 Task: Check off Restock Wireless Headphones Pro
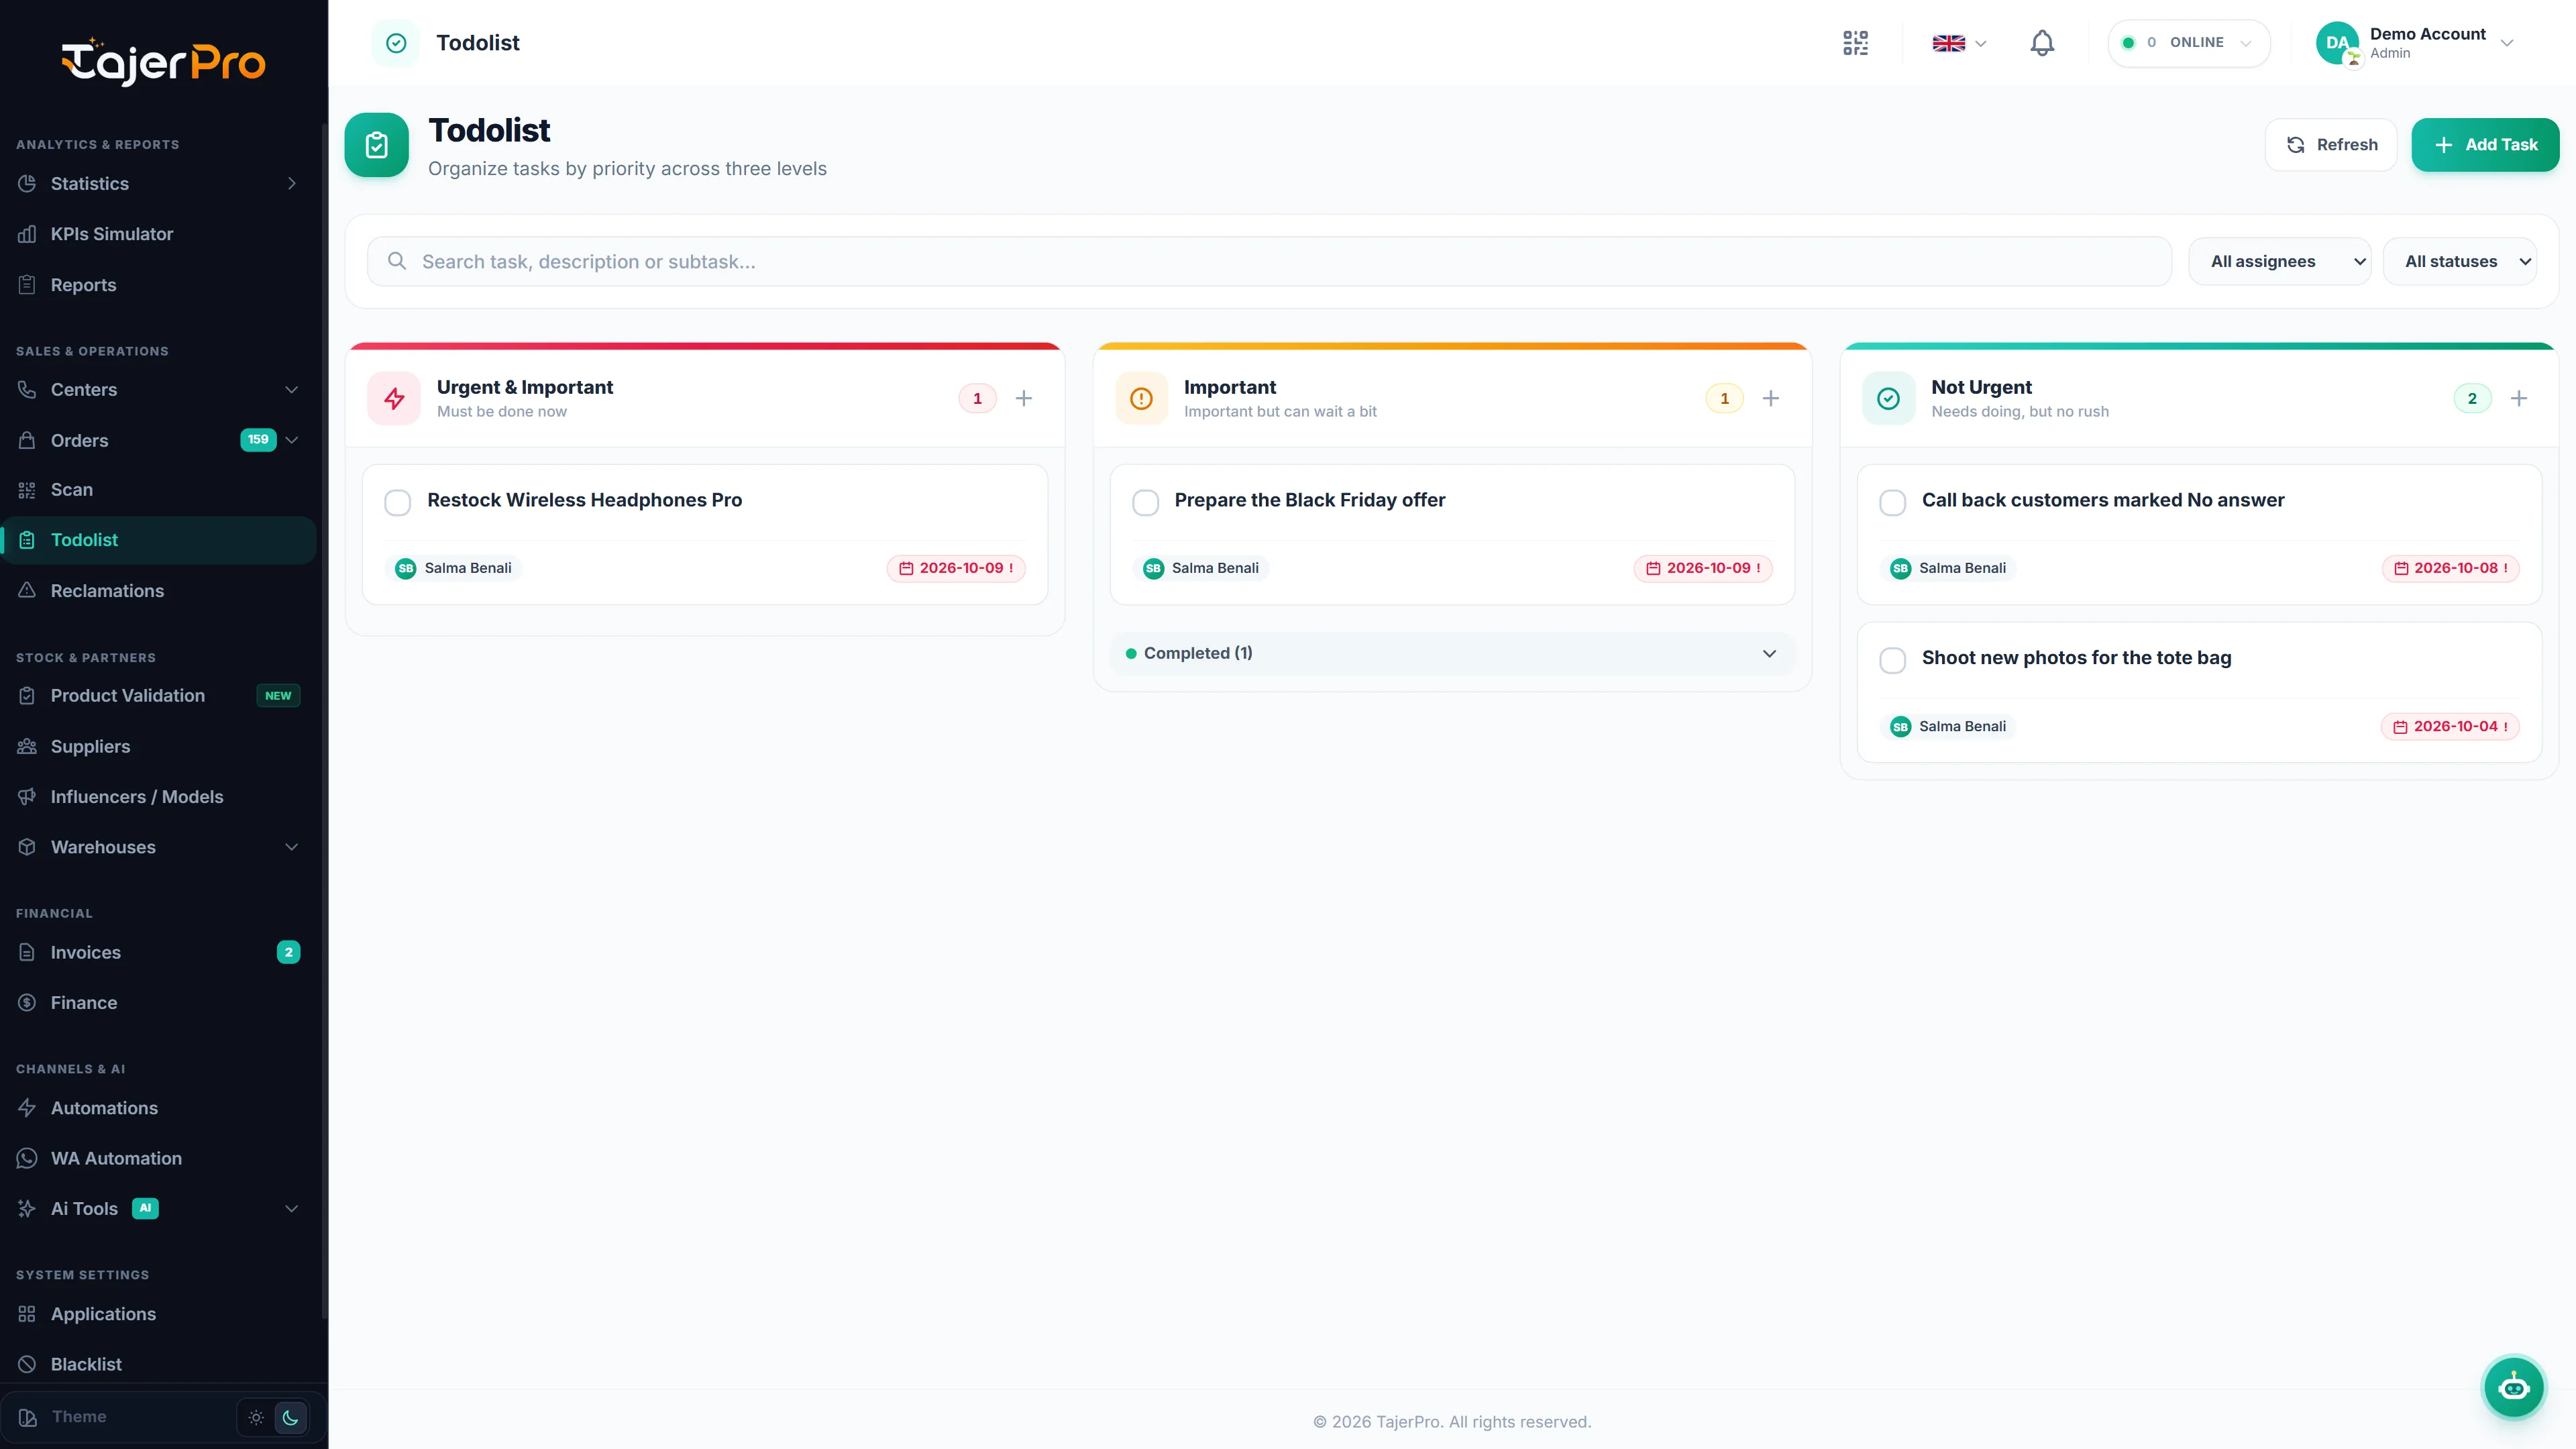(x=398, y=502)
